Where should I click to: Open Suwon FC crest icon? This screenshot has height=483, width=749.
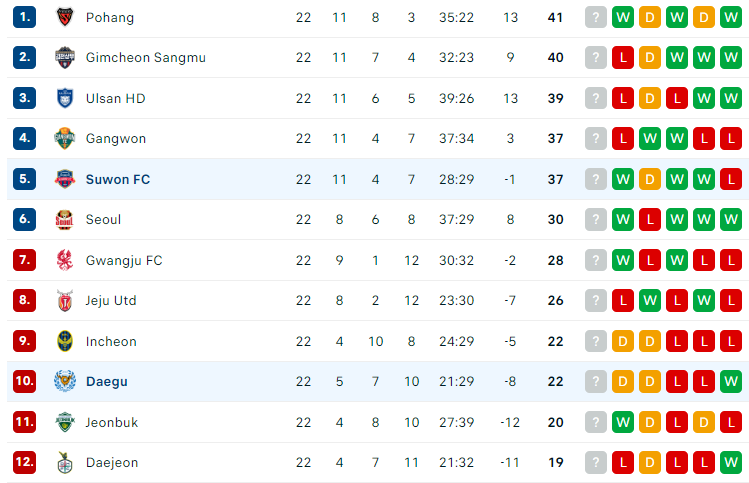pos(65,179)
